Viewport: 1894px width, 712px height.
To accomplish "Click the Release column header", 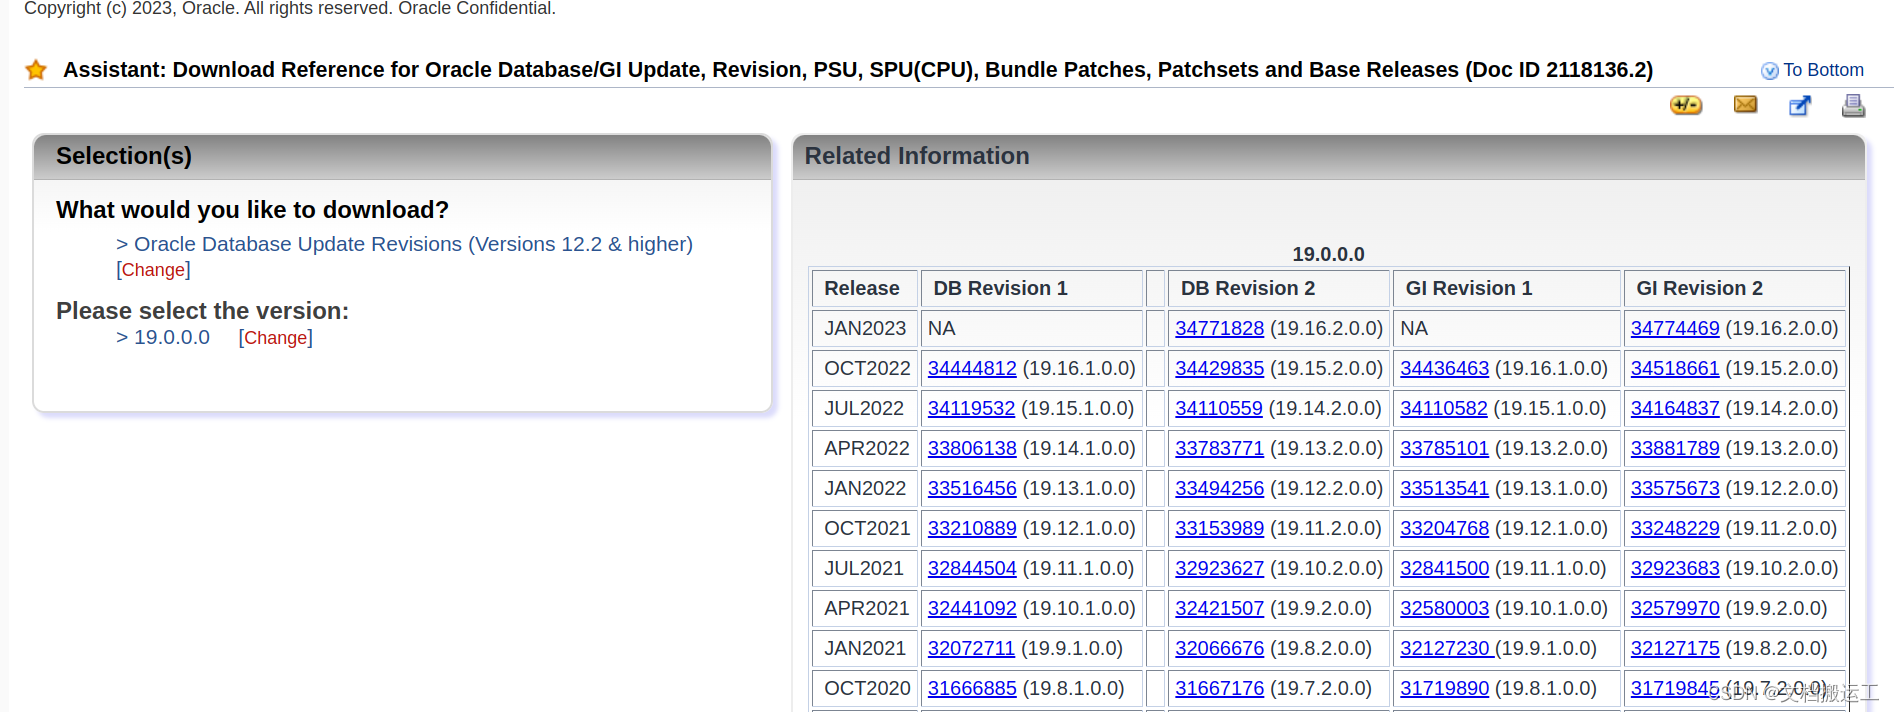I will 865,288.
